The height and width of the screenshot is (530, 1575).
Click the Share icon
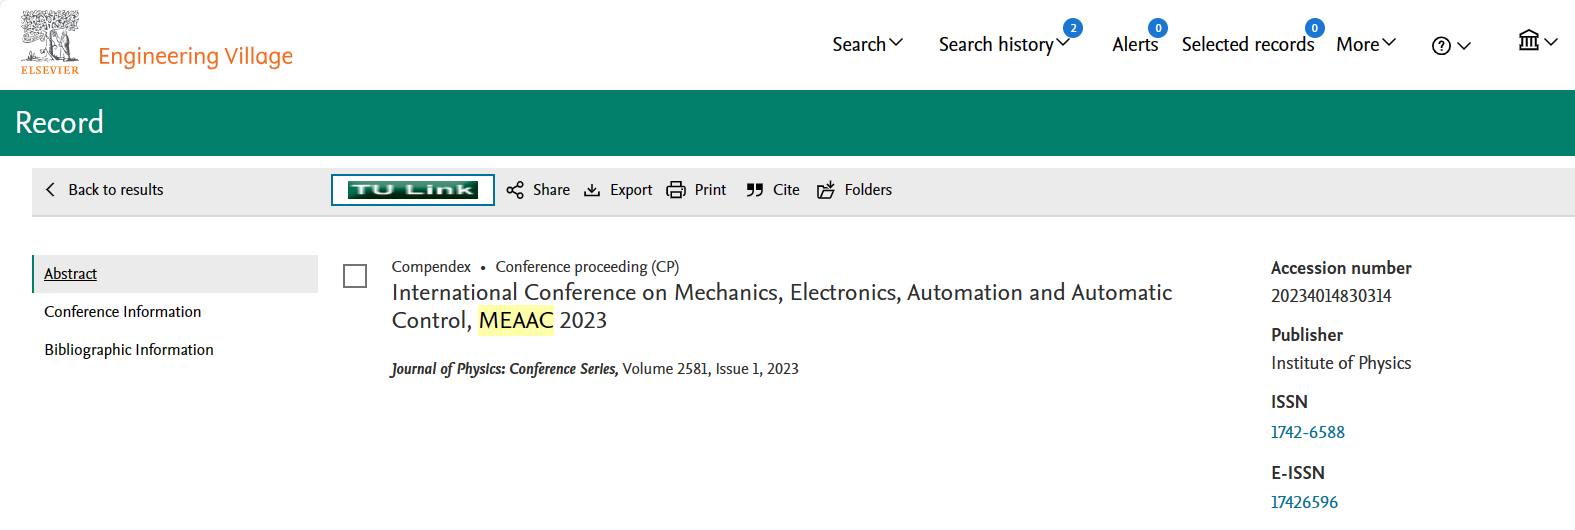[515, 190]
